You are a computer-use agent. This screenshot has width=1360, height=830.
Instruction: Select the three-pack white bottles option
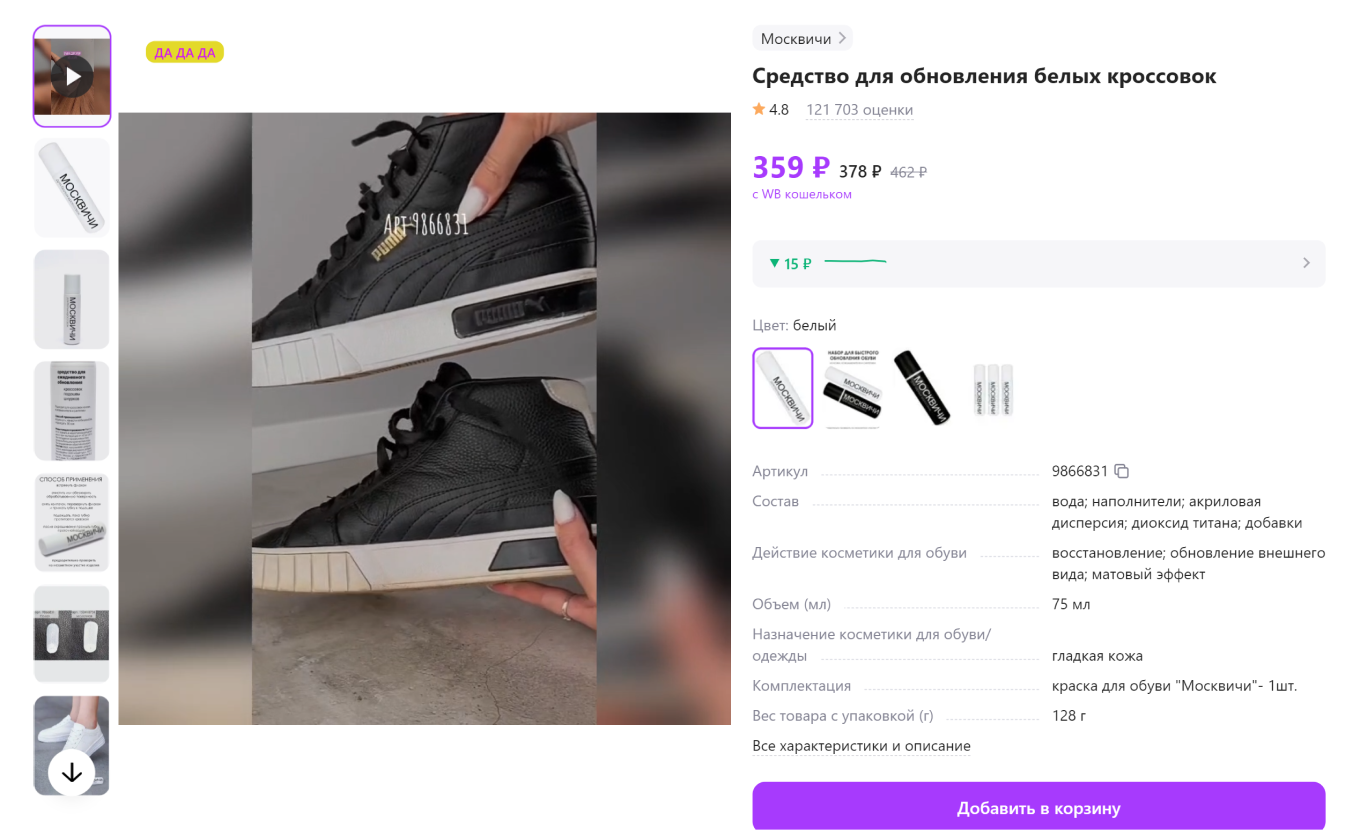pos(993,388)
